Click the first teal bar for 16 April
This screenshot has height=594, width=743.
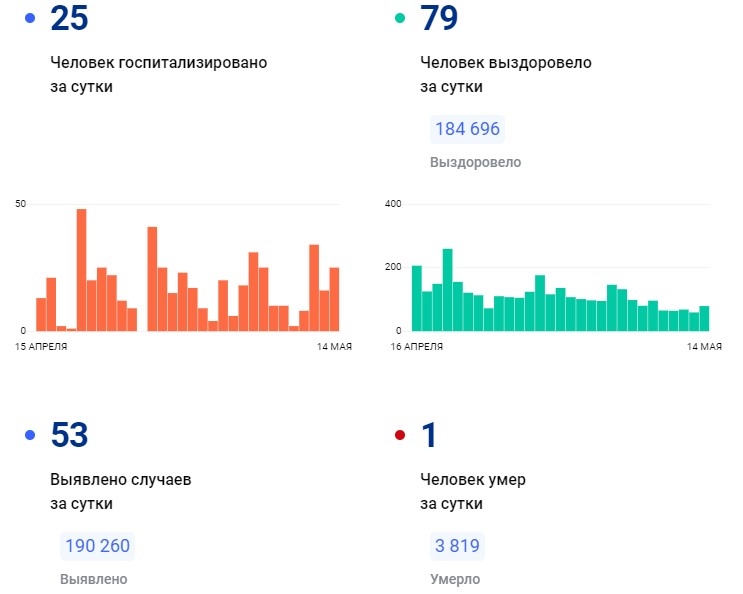(x=417, y=298)
